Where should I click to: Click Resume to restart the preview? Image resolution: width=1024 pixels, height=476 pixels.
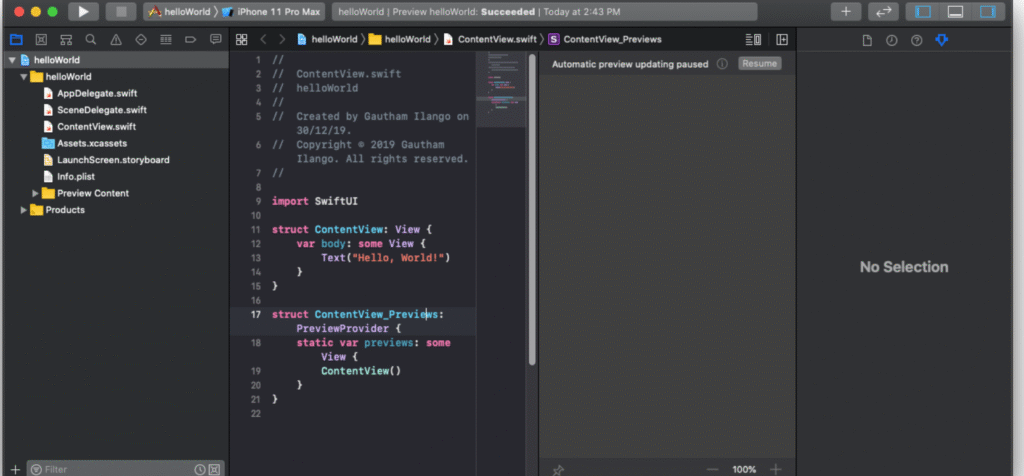pyautogui.click(x=759, y=63)
